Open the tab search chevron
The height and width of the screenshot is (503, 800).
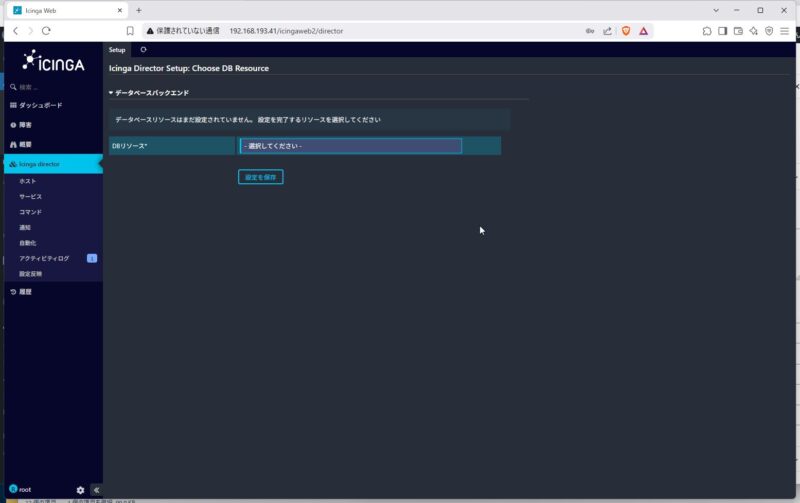point(716,10)
